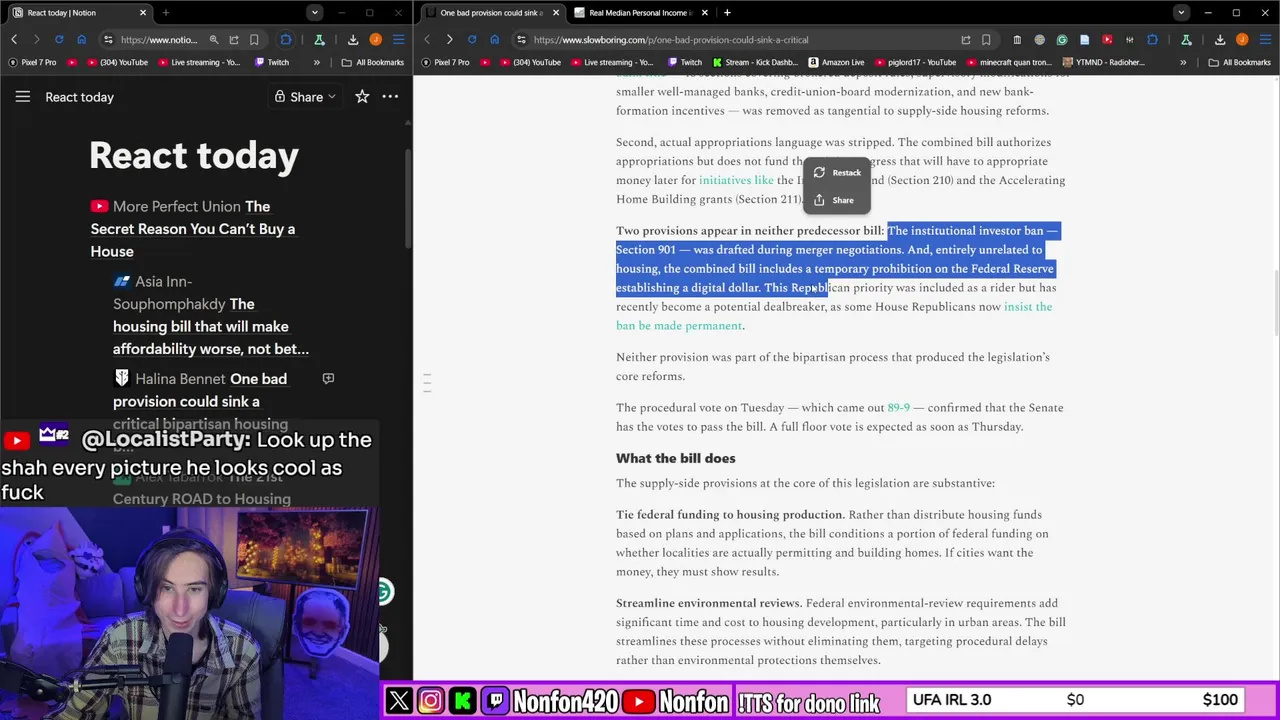Viewport: 1280px width, 720px height.
Task: Open tab search dropdown in Notion window
Action: pyautogui.click(x=315, y=13)
